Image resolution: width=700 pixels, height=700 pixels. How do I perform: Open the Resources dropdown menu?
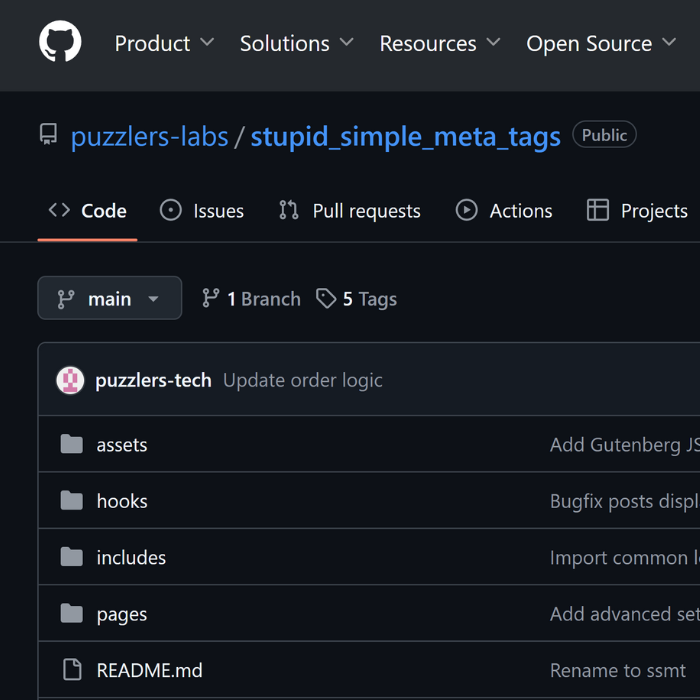[x=439, y=43]
